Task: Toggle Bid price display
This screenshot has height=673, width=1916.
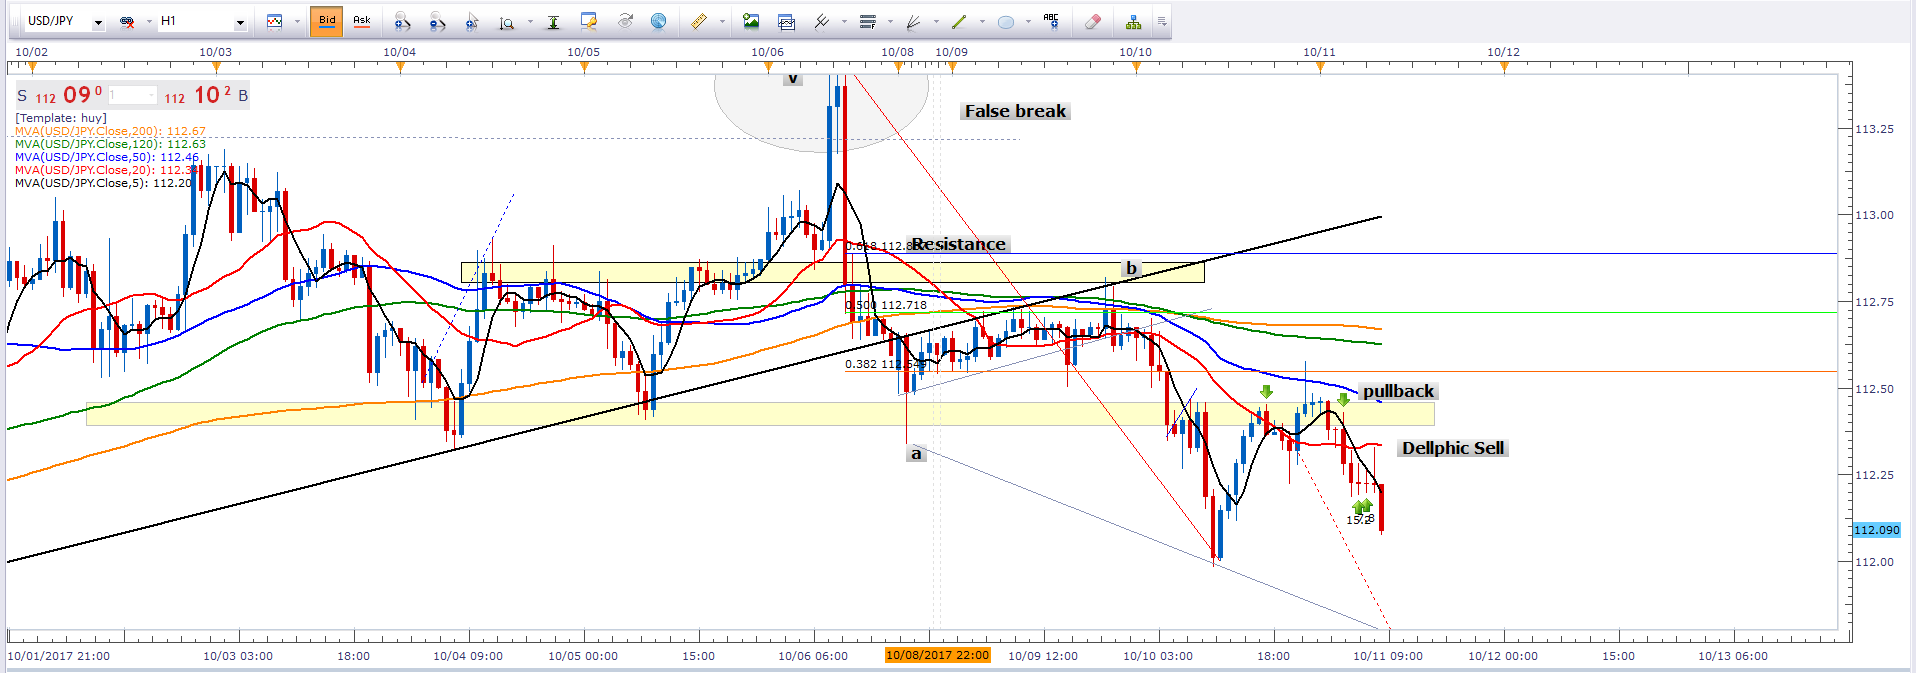Action: pos(327,21)
